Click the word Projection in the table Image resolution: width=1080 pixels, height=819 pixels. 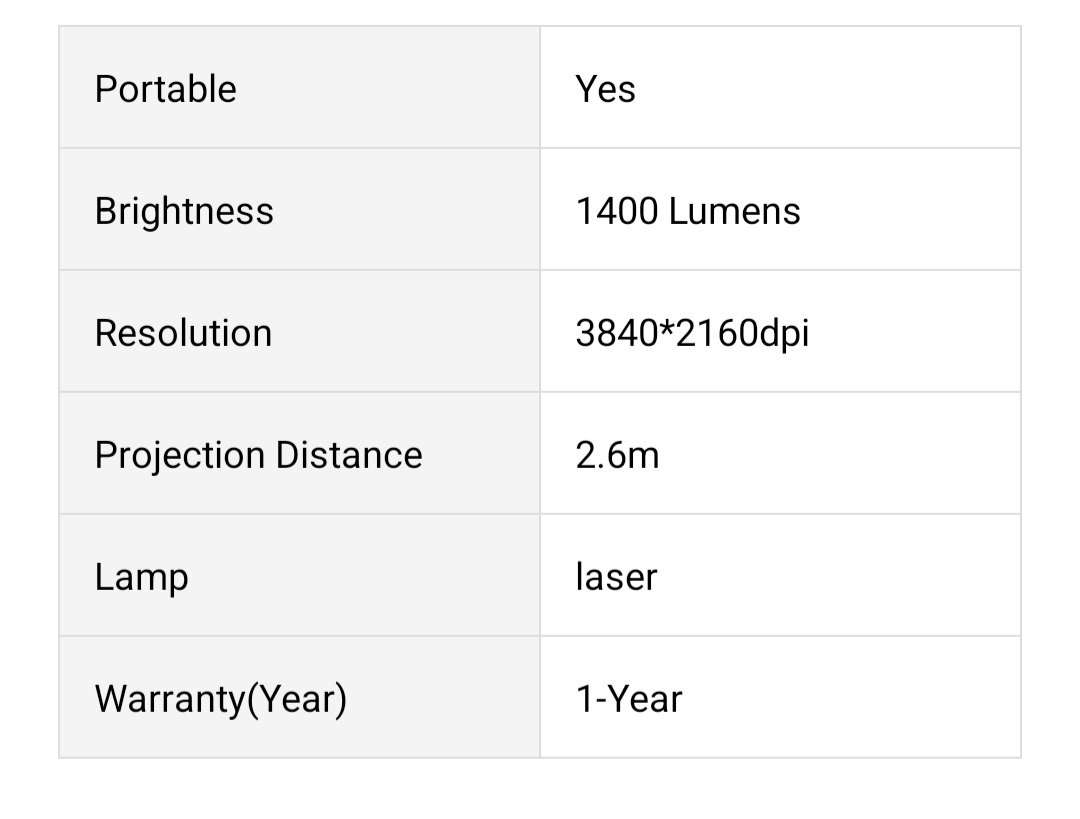click(180, 456)
